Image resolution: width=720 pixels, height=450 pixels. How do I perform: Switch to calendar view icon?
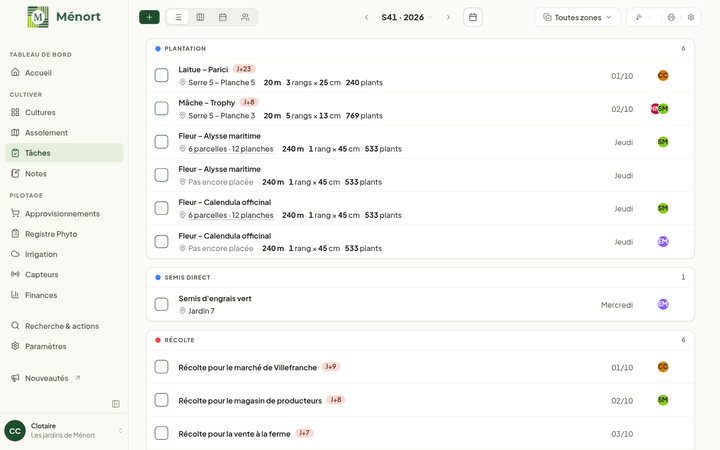pyautogui.click(x=223, y=17)
